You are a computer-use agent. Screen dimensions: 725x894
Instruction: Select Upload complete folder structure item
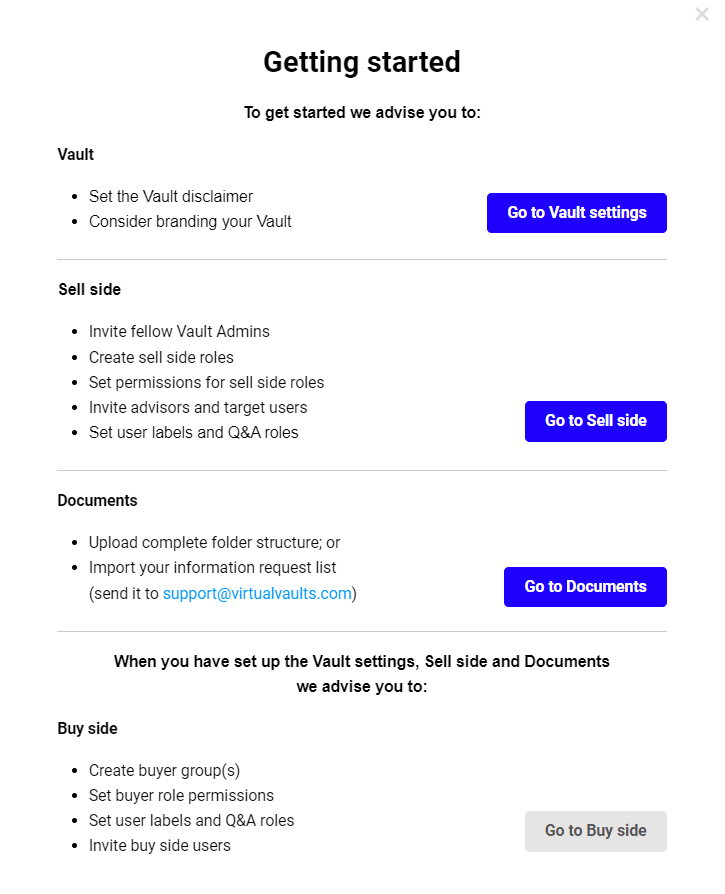[214, 542]
